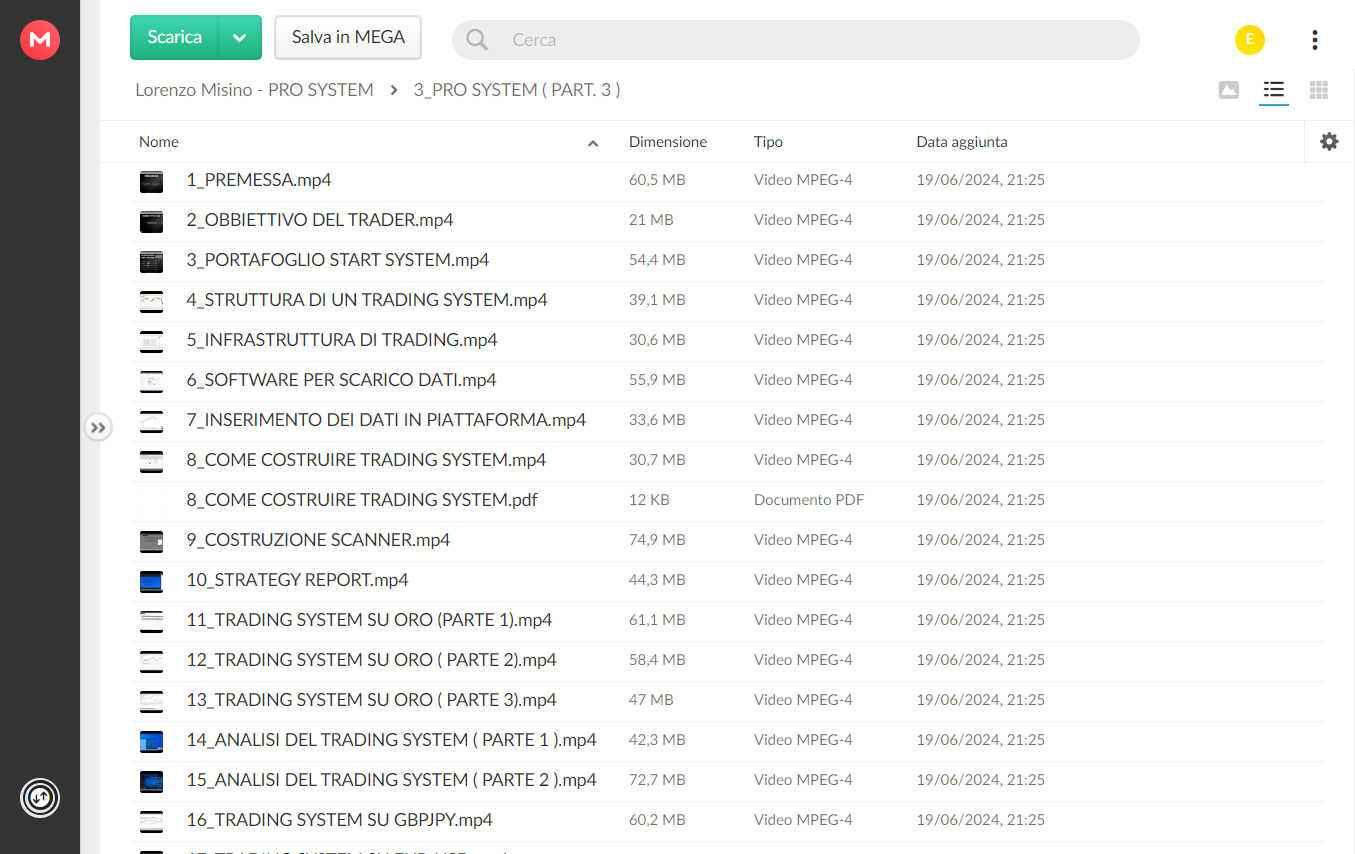Screen dimensions: 1355x854
Task: Open the transfers icon in the sidebar
Action: pos(40,798)
